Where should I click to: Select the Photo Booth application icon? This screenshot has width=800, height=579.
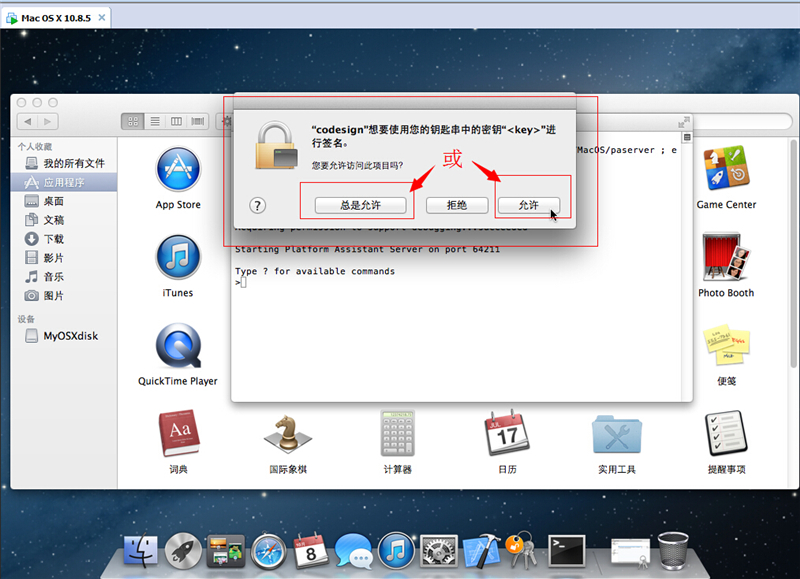point(726,257)
